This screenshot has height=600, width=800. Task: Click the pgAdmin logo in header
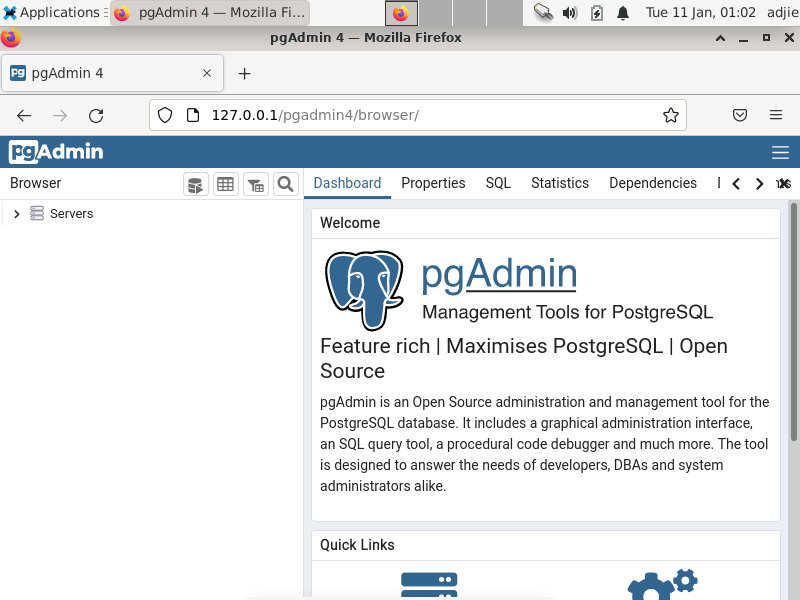click(x=56, y=152)
